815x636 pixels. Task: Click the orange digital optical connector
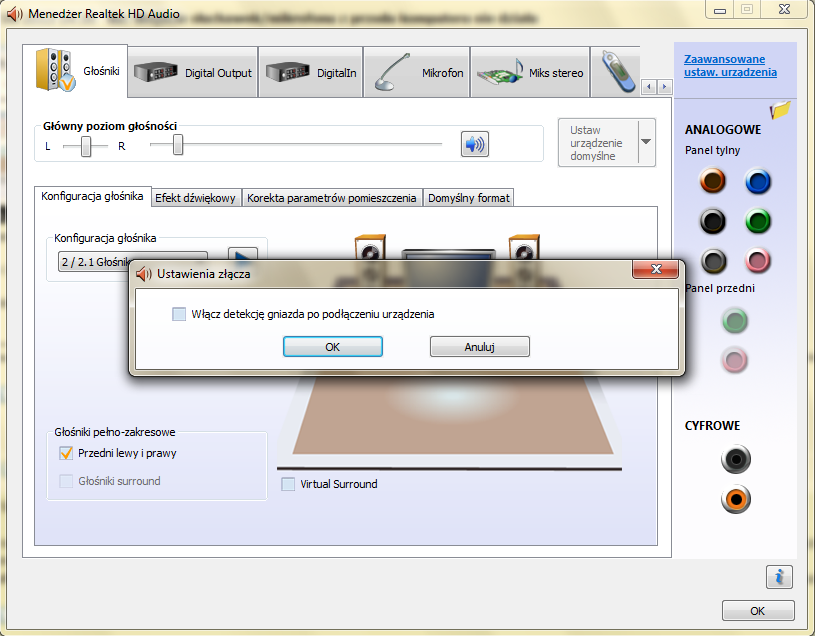735,499
